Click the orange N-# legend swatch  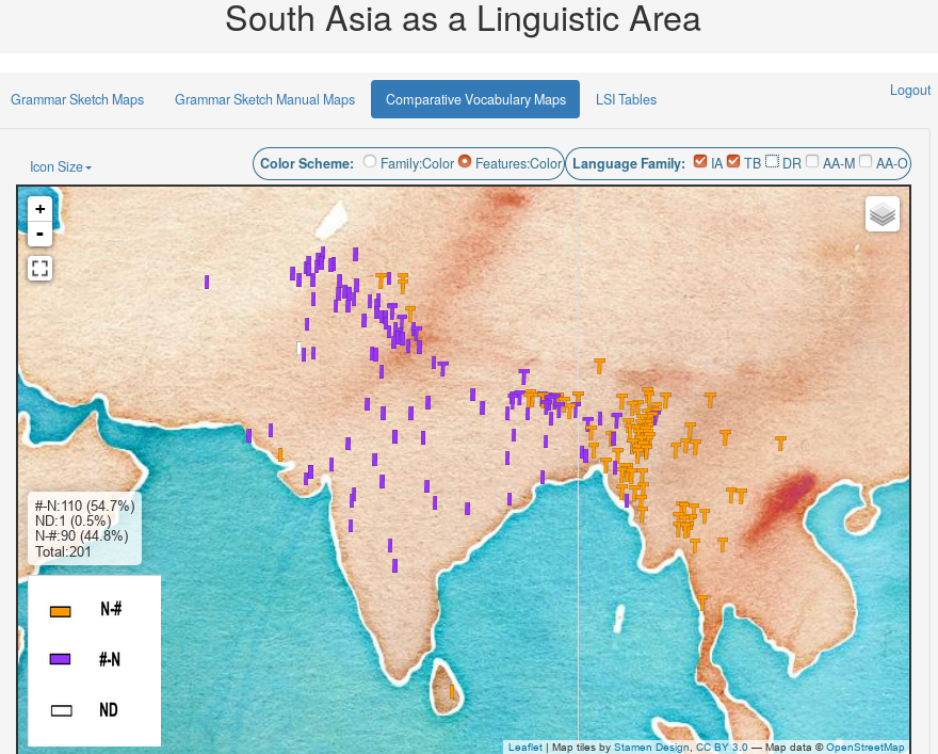tap(61, 611)
